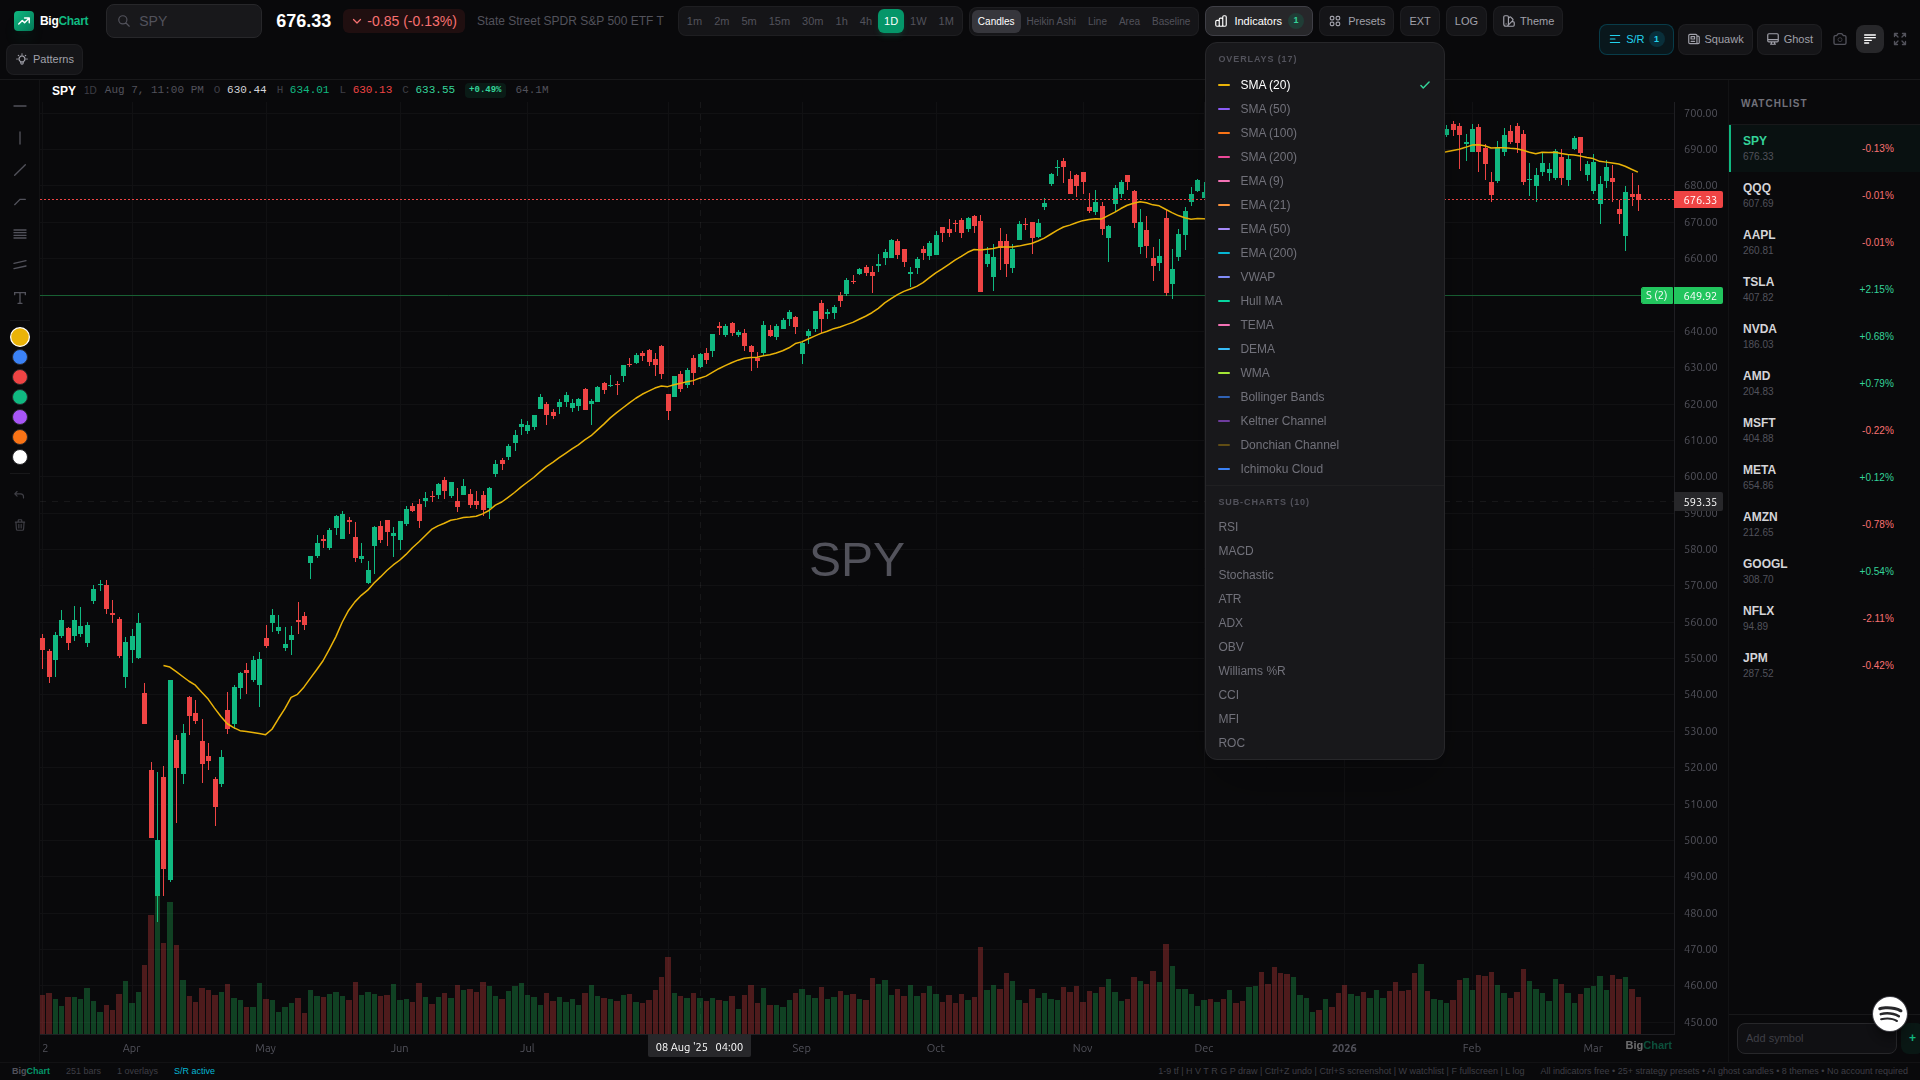The height and width of the screenshot is (1080, 1920).
Task: Click the Add symbol input field
Action: click(x=1815, y=1038)
